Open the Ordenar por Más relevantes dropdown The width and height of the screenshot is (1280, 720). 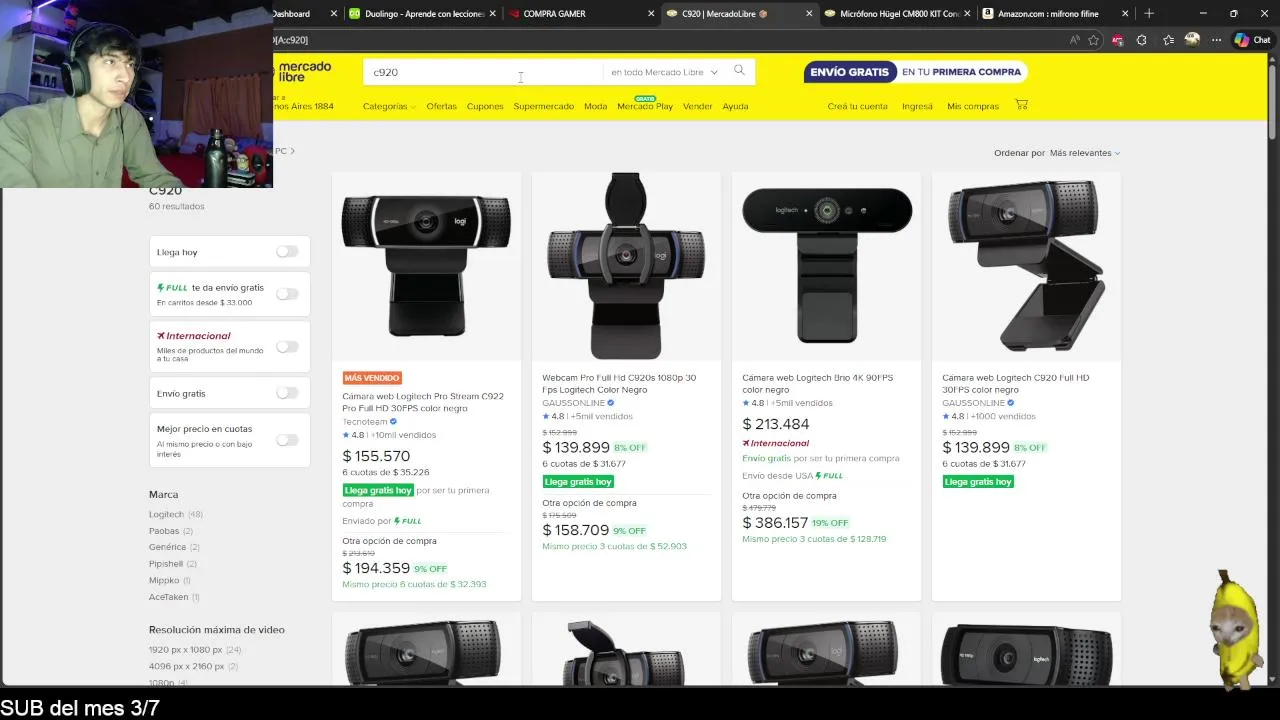[x=1084, y=153]
